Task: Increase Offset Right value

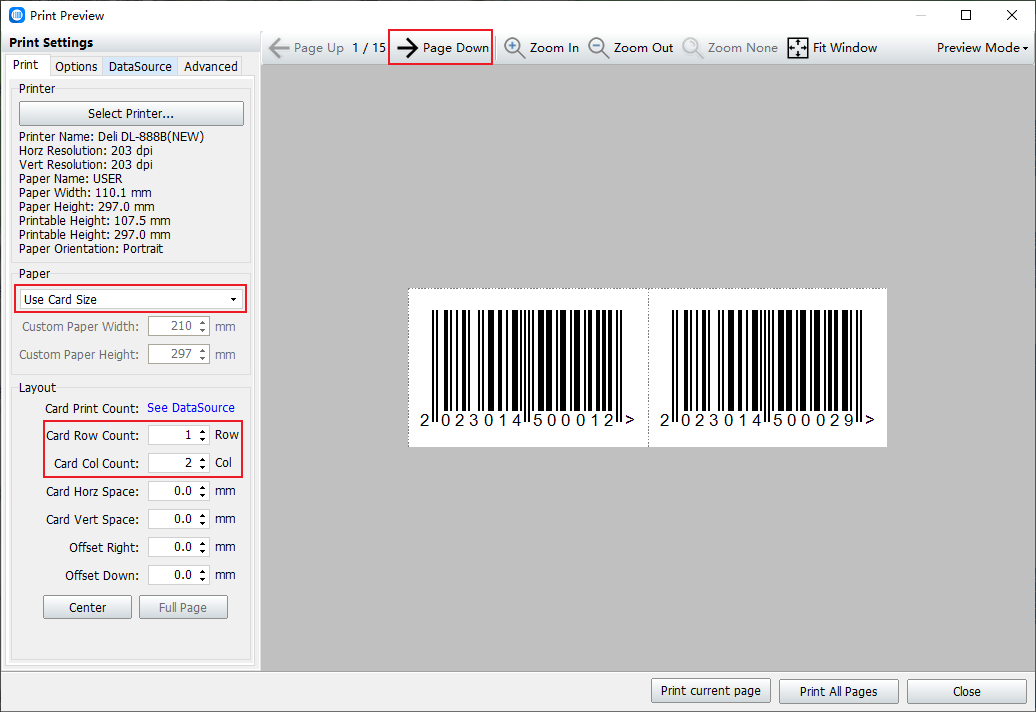Action: [x=202, y=544]
